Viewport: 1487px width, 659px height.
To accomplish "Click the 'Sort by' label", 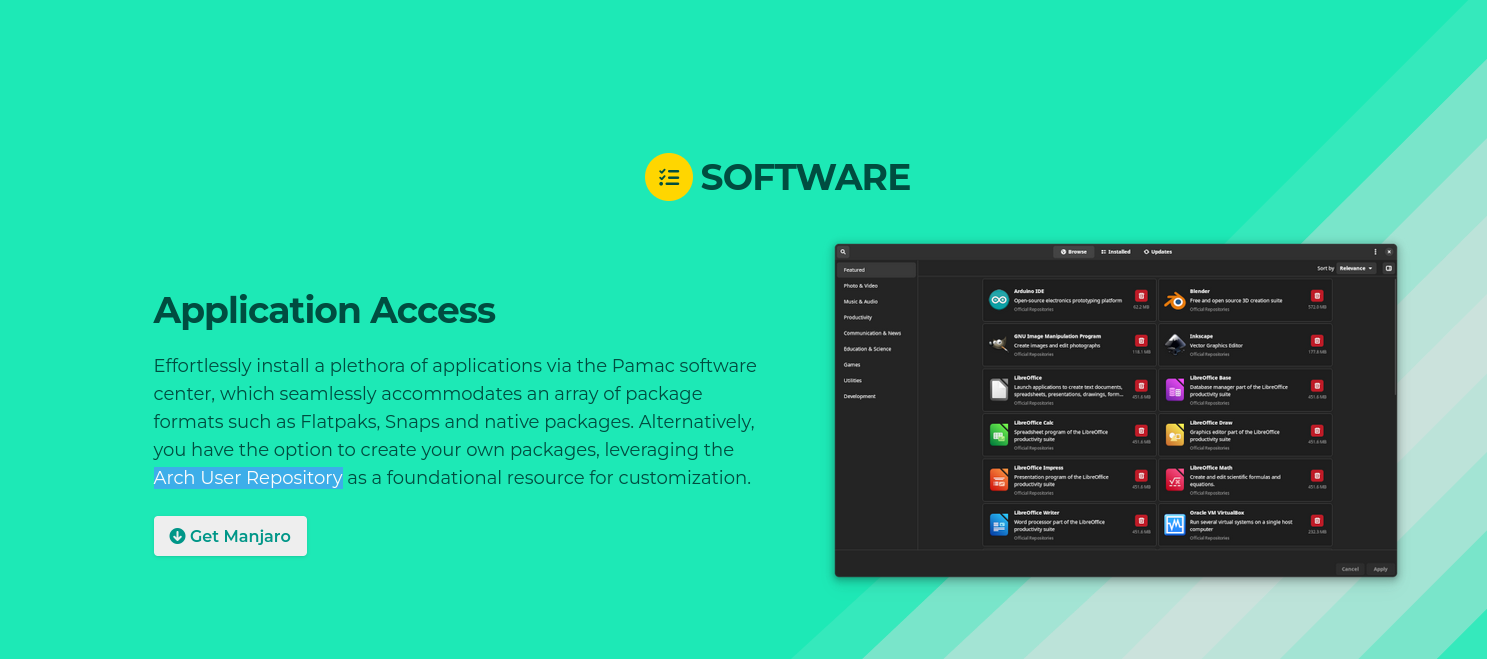I will pos(1325,268).
